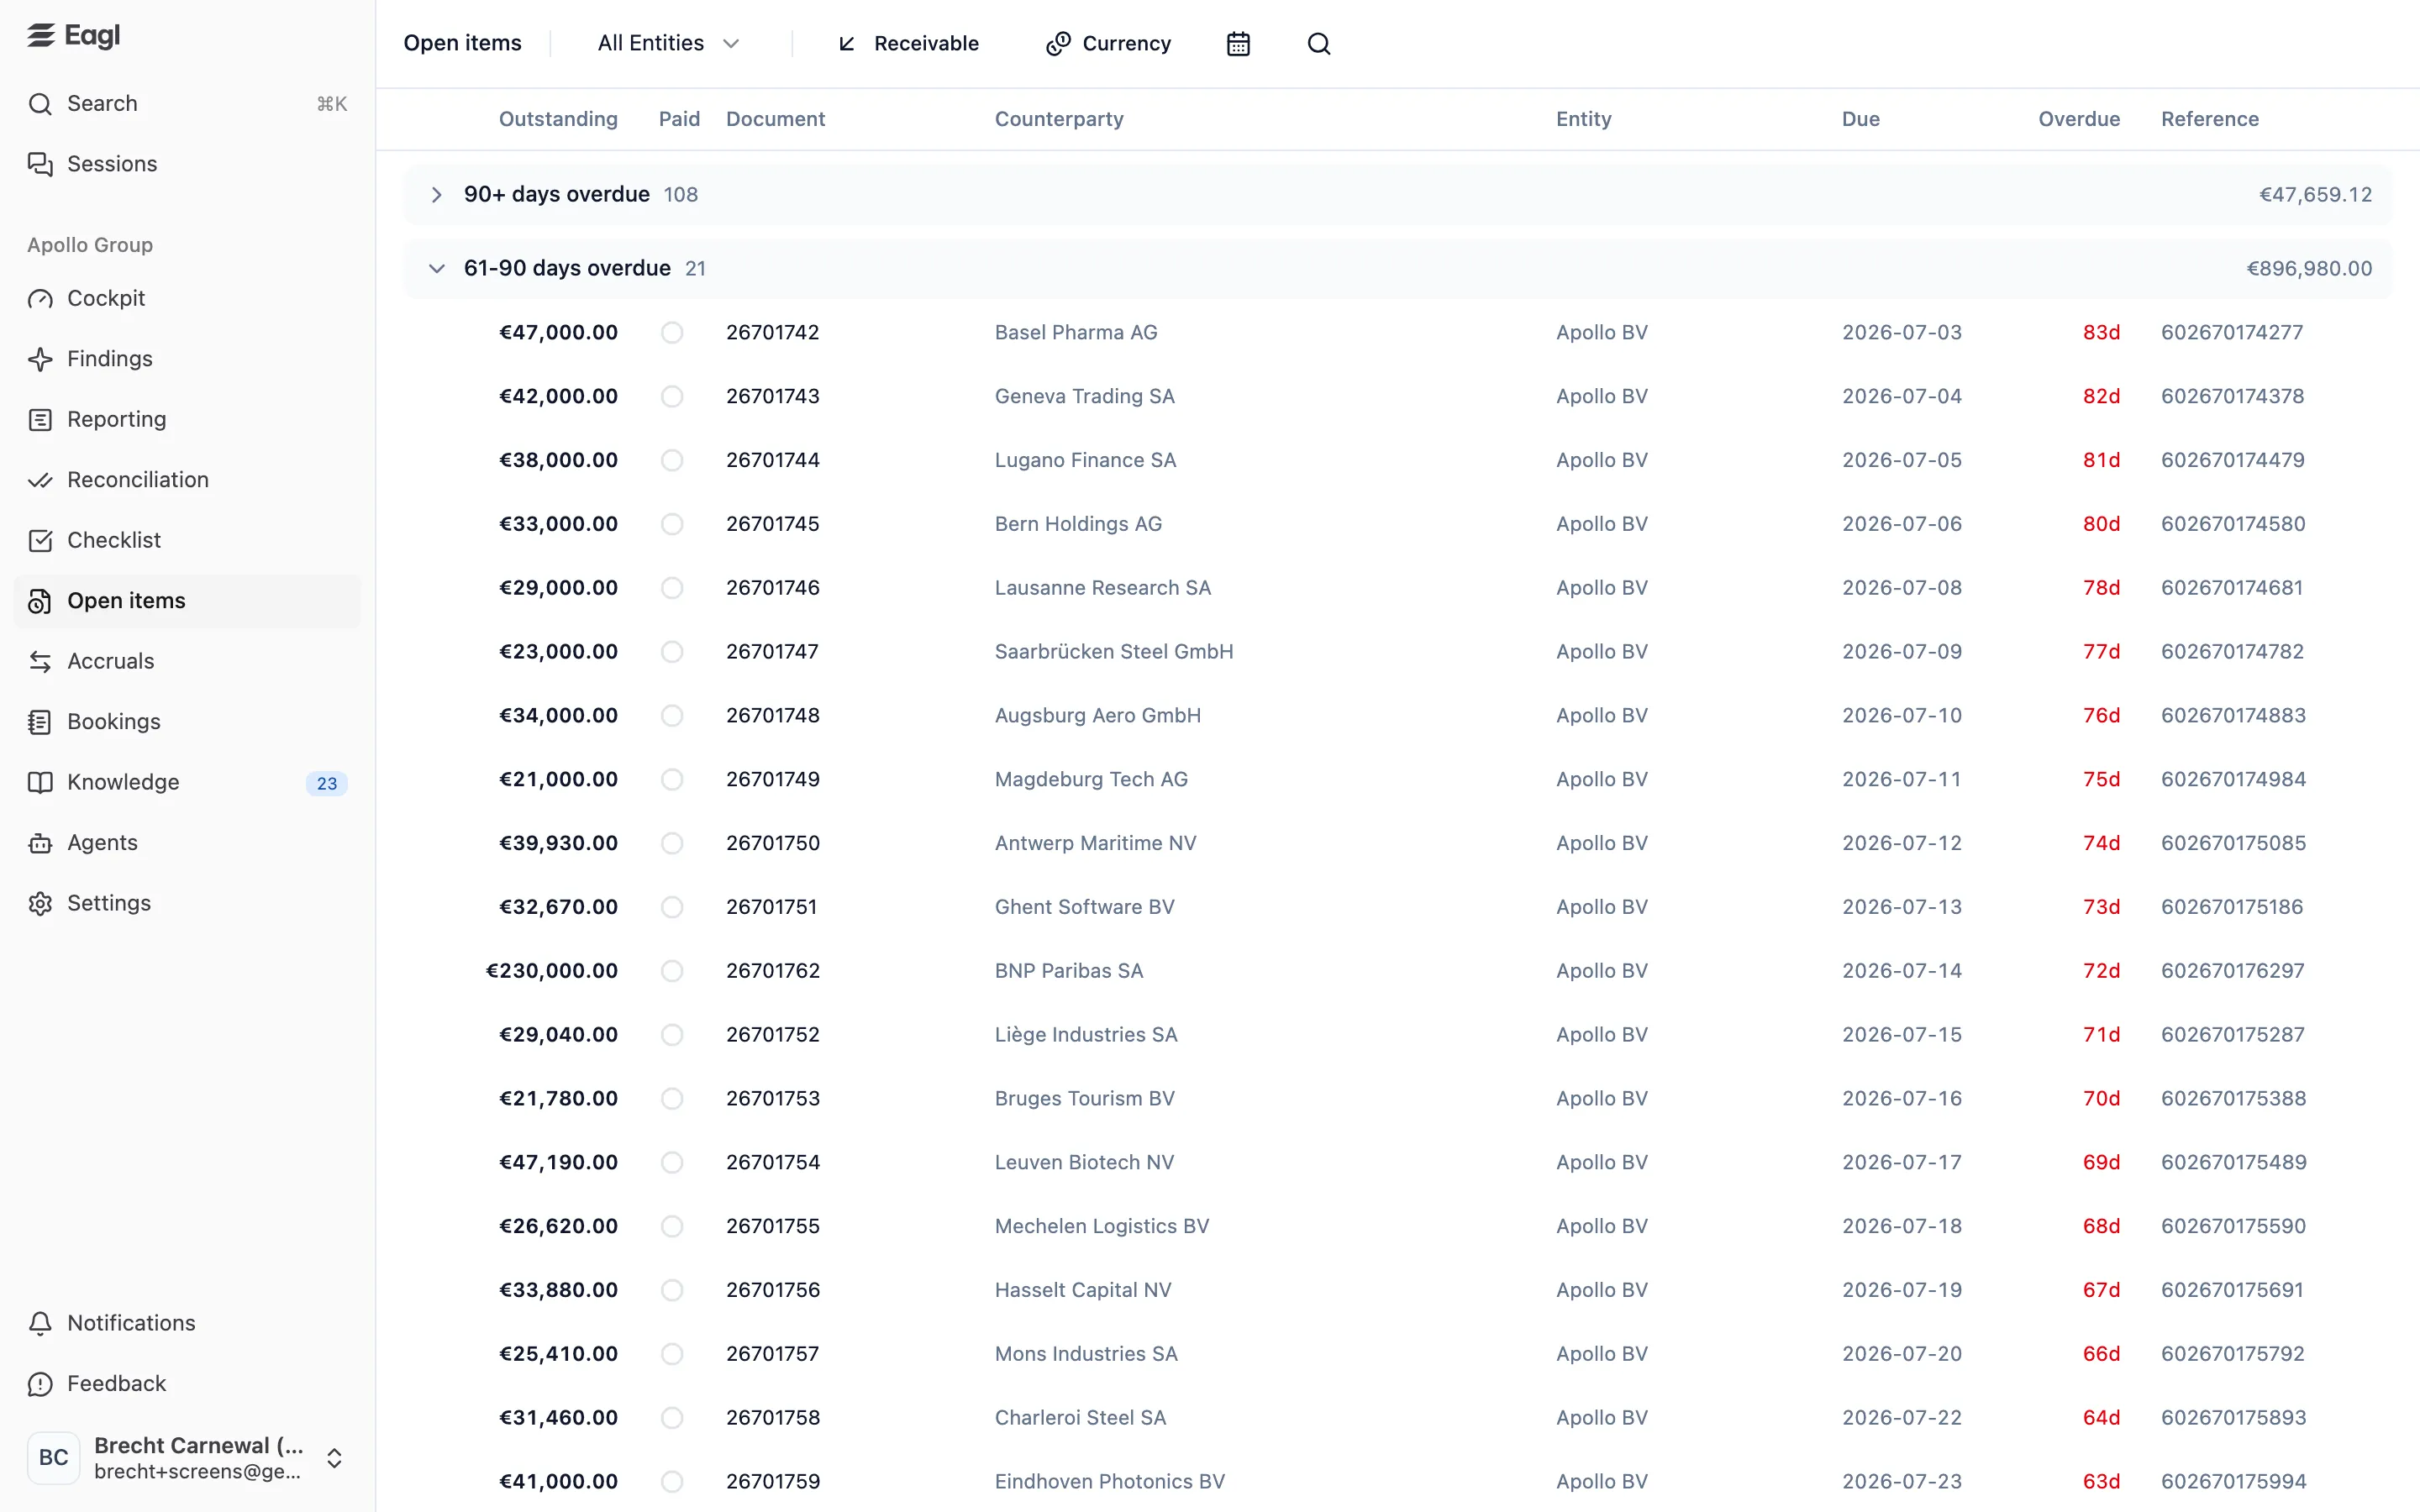Image resolution: width=2420 pixels, height=1512 pixels.
Task: Click the Receivable filter button
Action: point(908,44)
